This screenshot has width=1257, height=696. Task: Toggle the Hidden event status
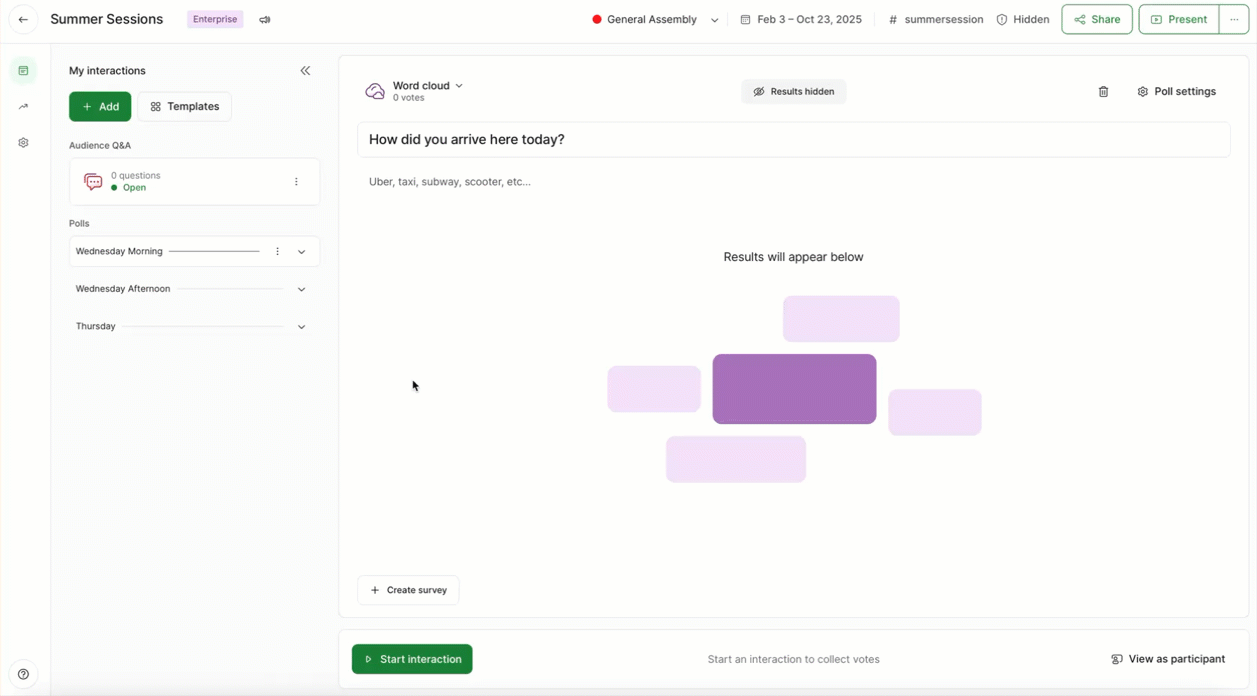click(x=1023, y=20)
